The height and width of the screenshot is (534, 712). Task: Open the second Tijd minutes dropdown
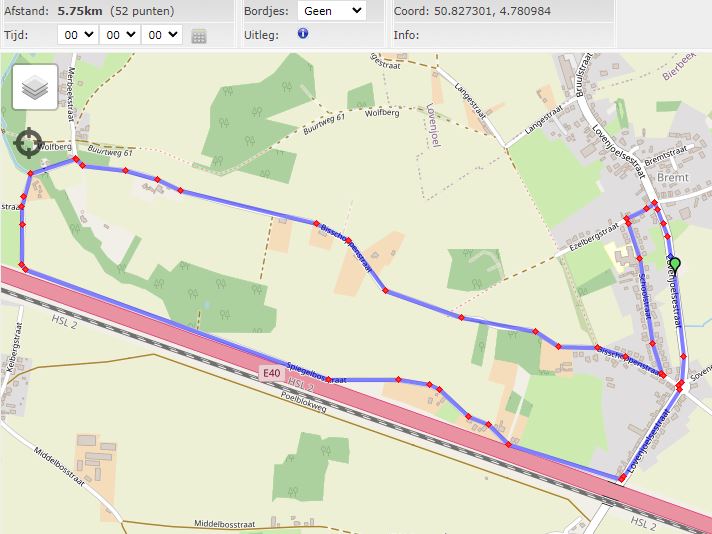[x=119, y=34]
